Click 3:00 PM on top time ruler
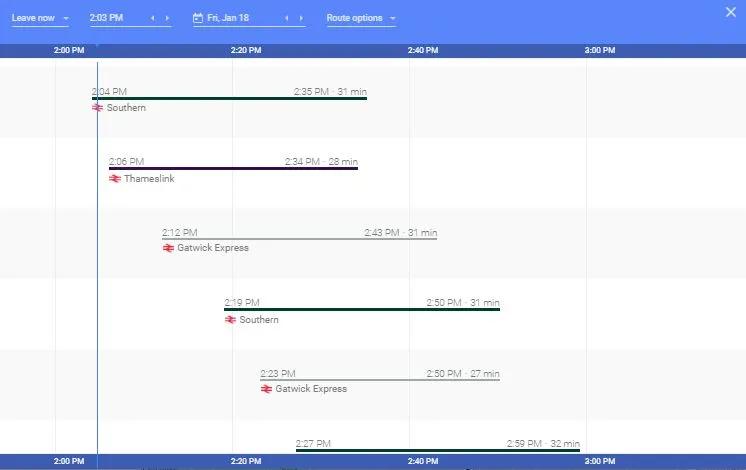Image resolution: width=746 pixels, height=470 pixels. pos(600,50)
